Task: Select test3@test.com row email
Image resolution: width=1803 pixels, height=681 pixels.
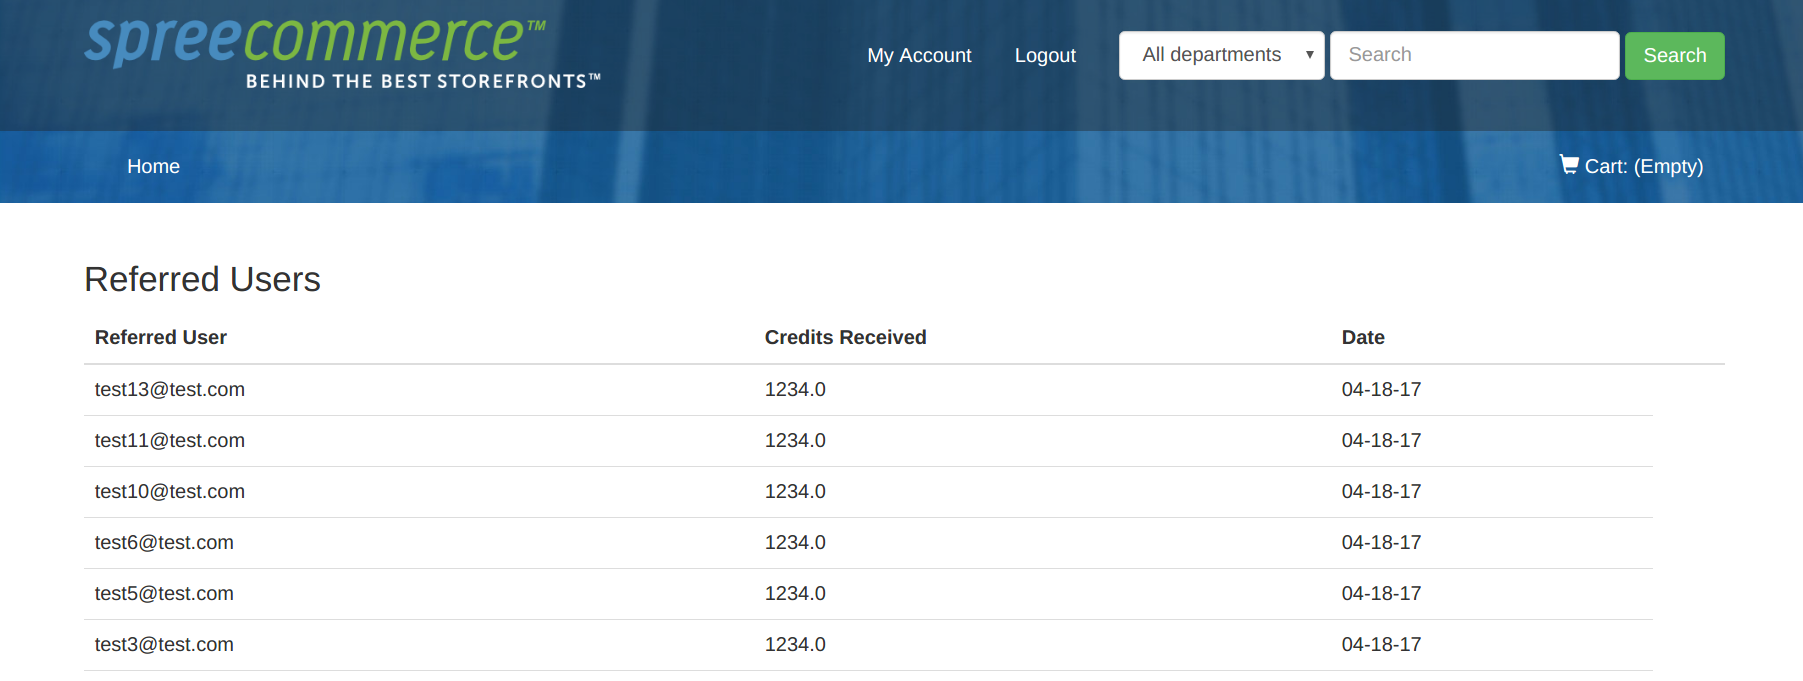Action: [164, 645]
